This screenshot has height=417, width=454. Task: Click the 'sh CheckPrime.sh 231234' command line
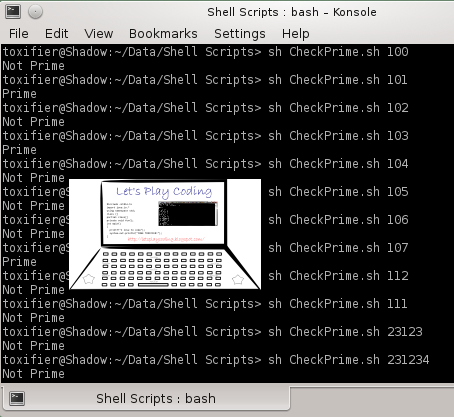click(x=349, y=360)
